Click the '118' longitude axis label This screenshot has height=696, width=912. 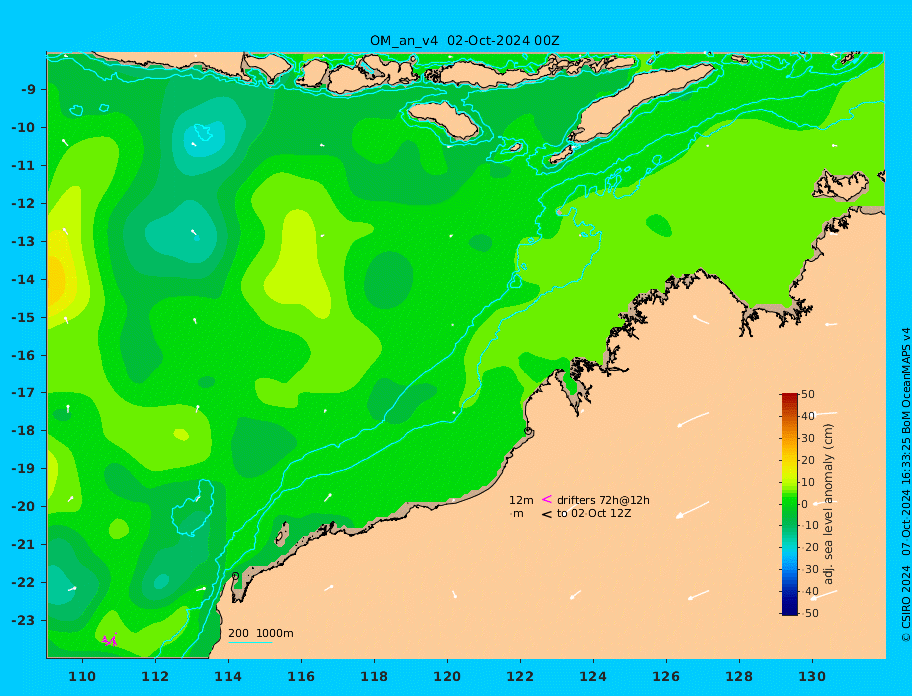374,677
